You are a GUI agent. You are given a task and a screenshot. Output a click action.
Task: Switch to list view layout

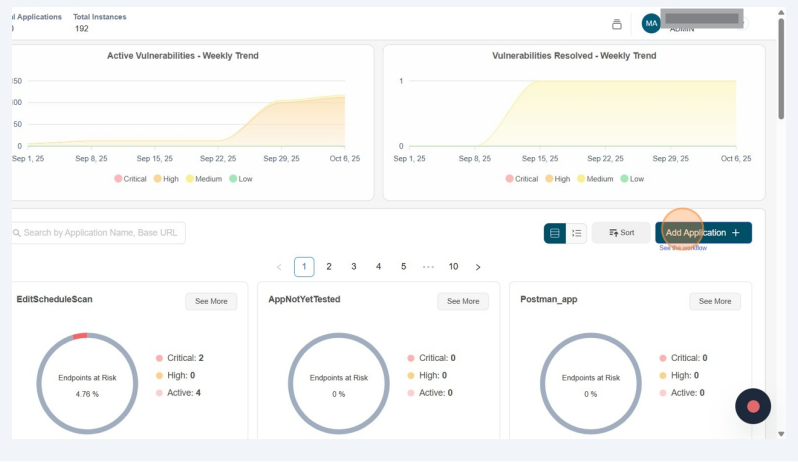tap(577, 233)
